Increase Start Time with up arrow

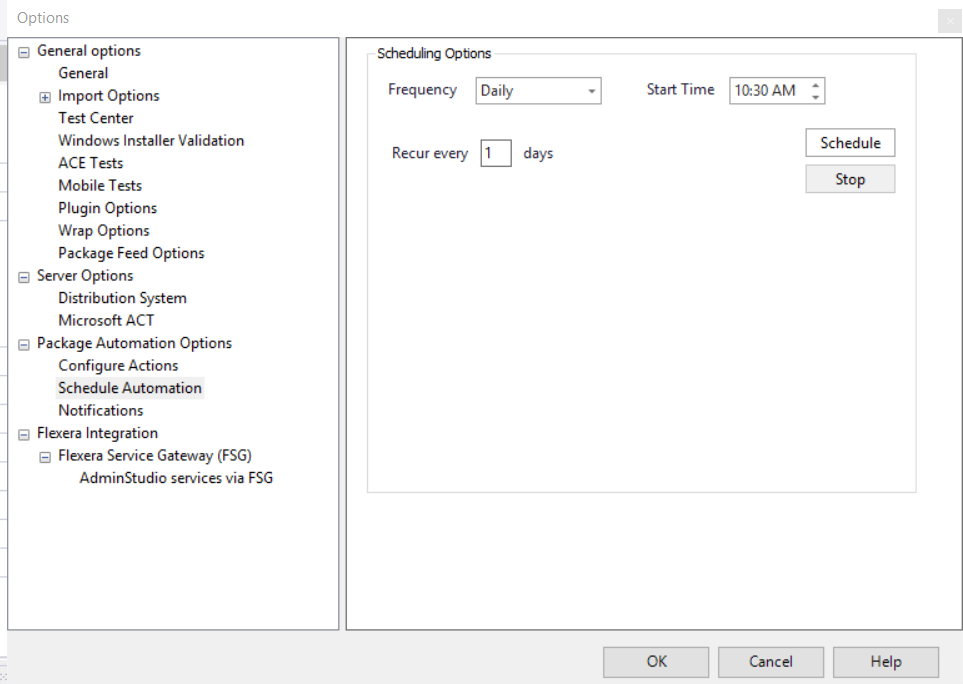(x=816, y=85)
